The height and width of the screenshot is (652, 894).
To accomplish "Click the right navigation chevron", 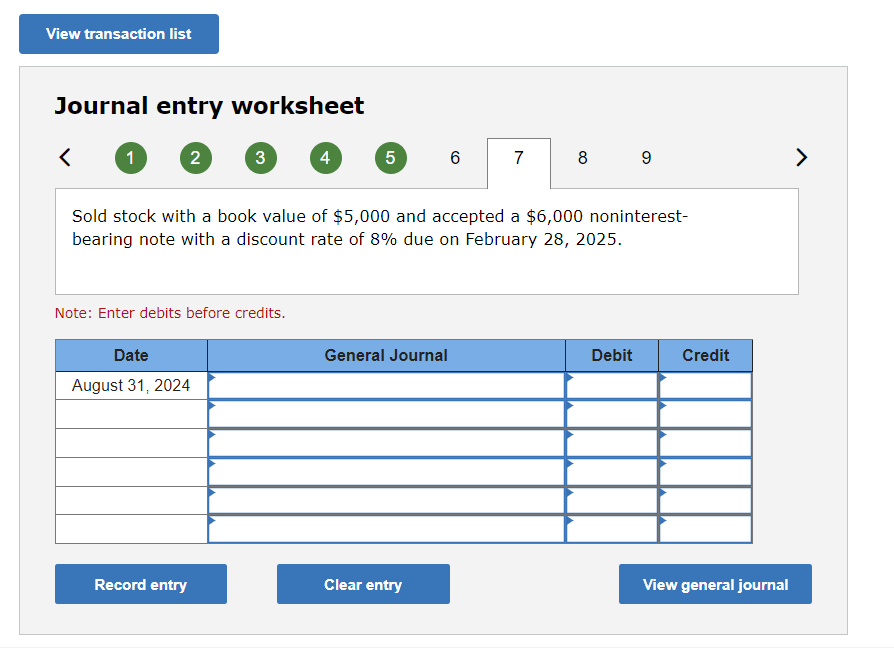I will click(800, 157).
